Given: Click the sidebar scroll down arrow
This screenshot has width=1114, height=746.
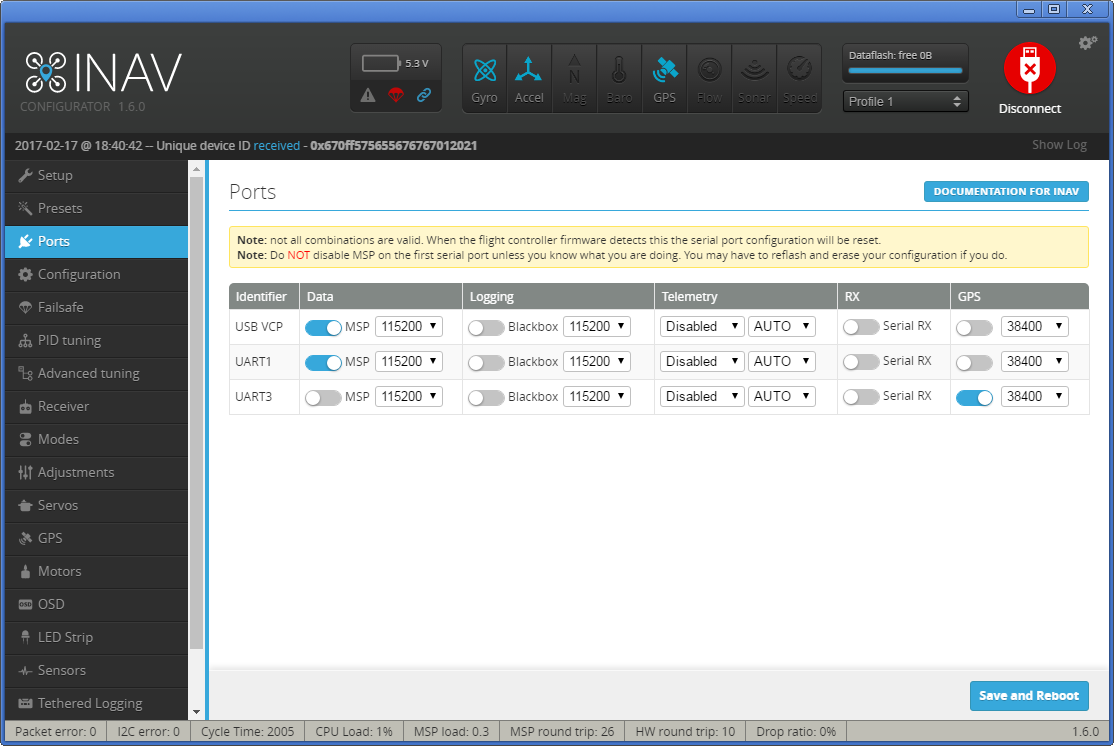Looking at the screenshot, I should [197, 712].
